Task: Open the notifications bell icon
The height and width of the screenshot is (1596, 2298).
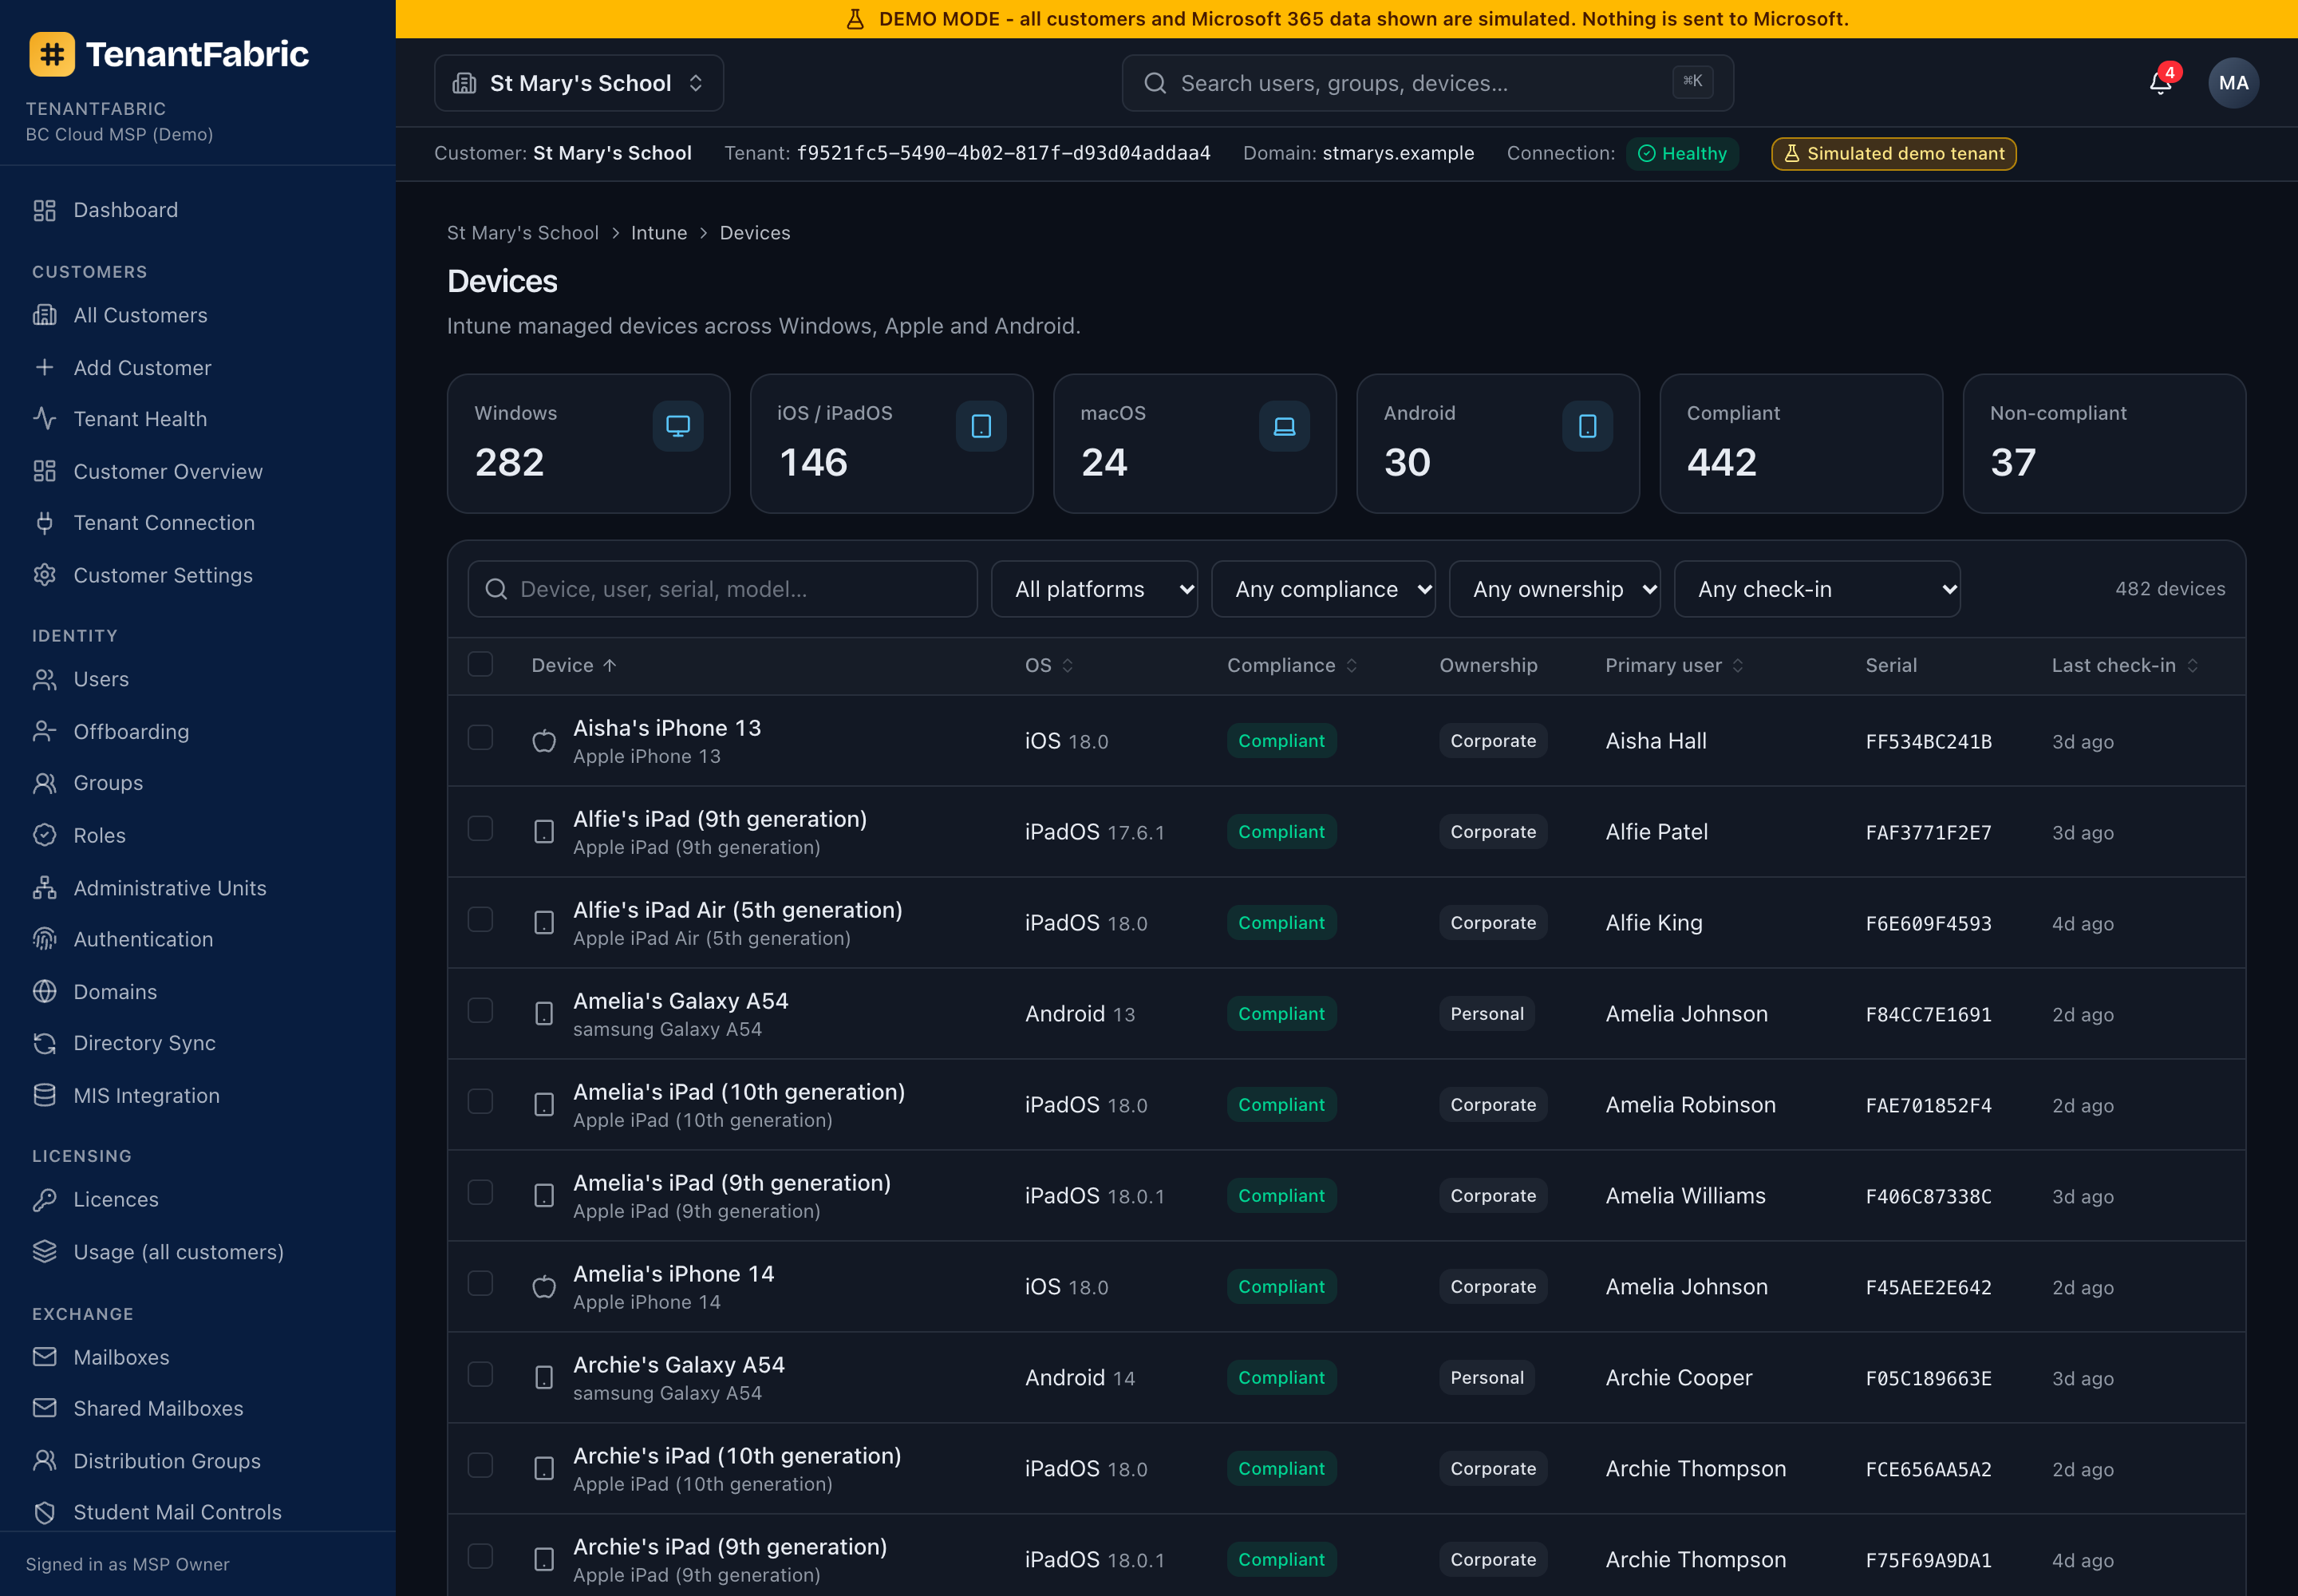Action: (2160, 83)
